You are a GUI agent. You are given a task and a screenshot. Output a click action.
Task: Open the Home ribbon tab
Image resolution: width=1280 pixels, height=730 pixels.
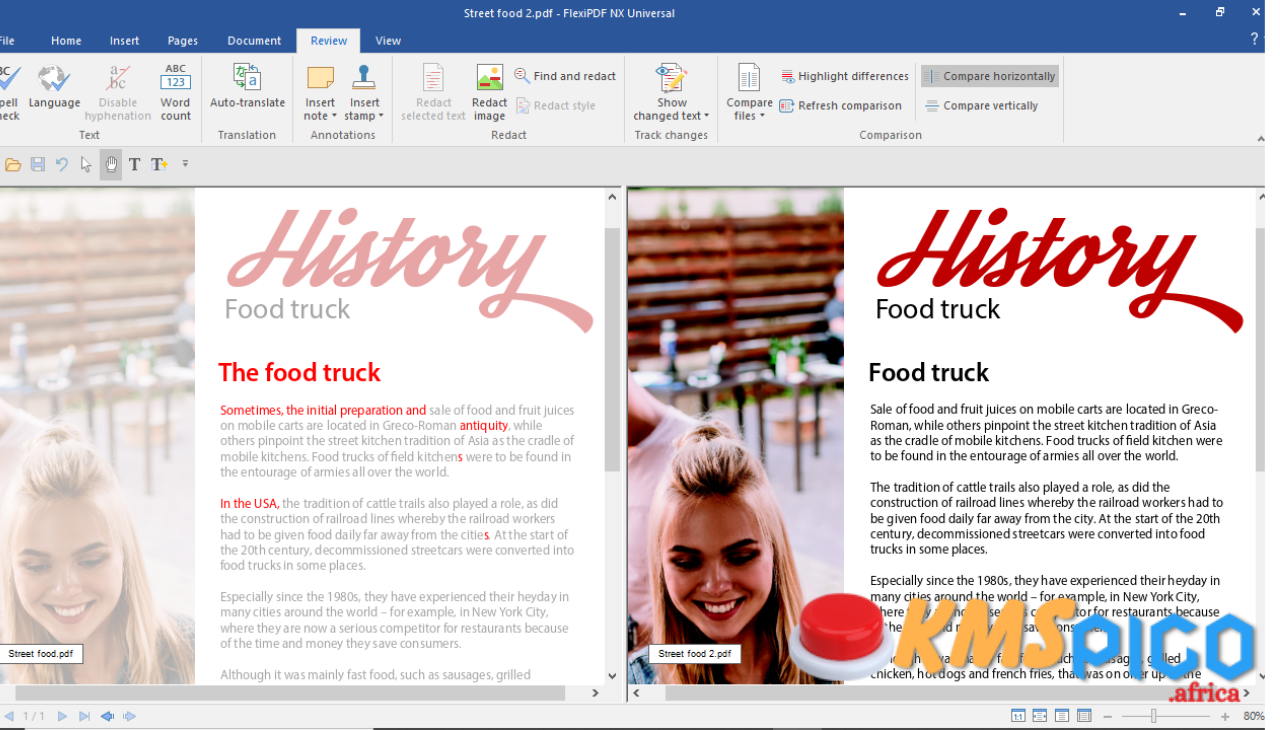pos(66,41)
